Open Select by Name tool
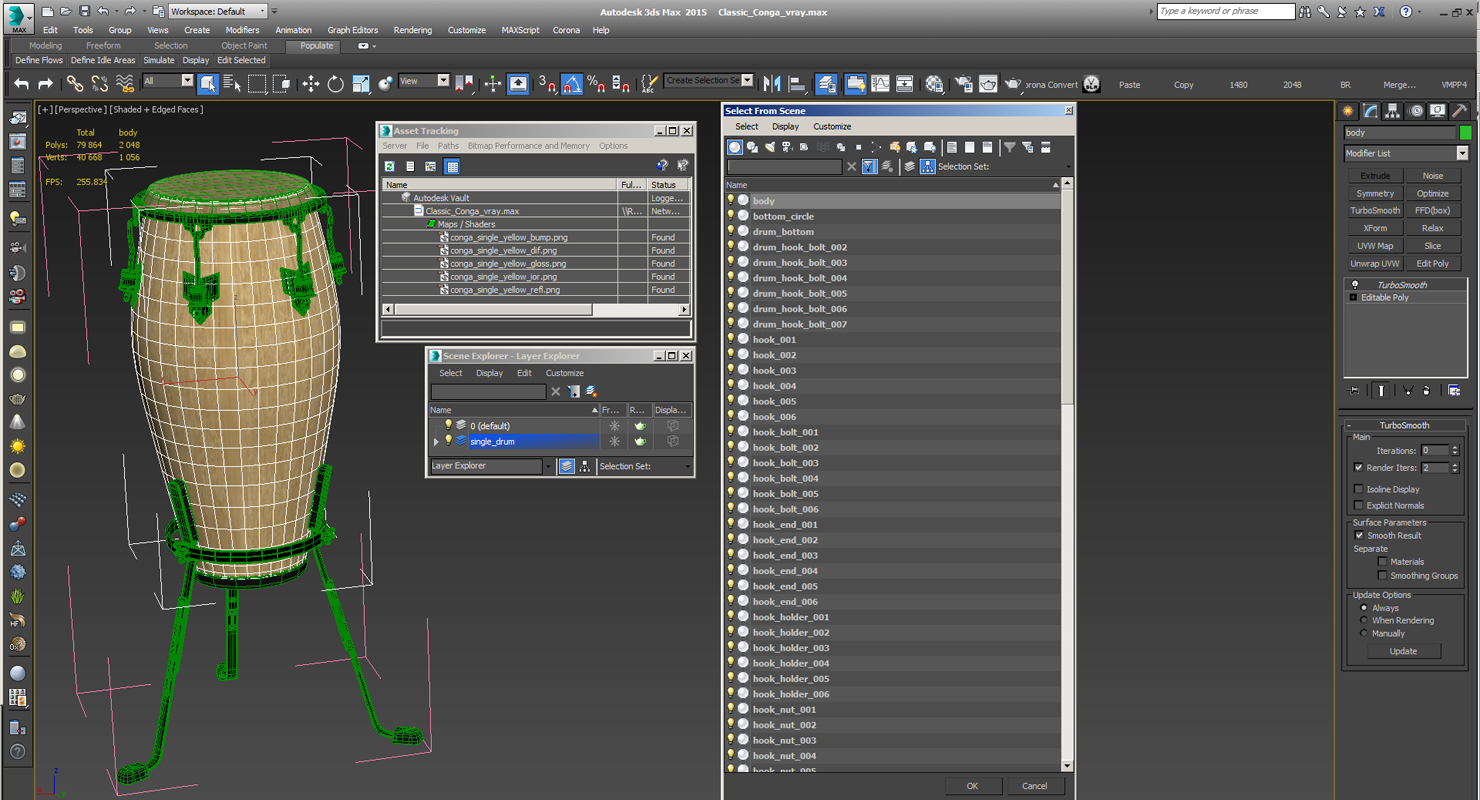1480x800 pixels. [232, 84]
